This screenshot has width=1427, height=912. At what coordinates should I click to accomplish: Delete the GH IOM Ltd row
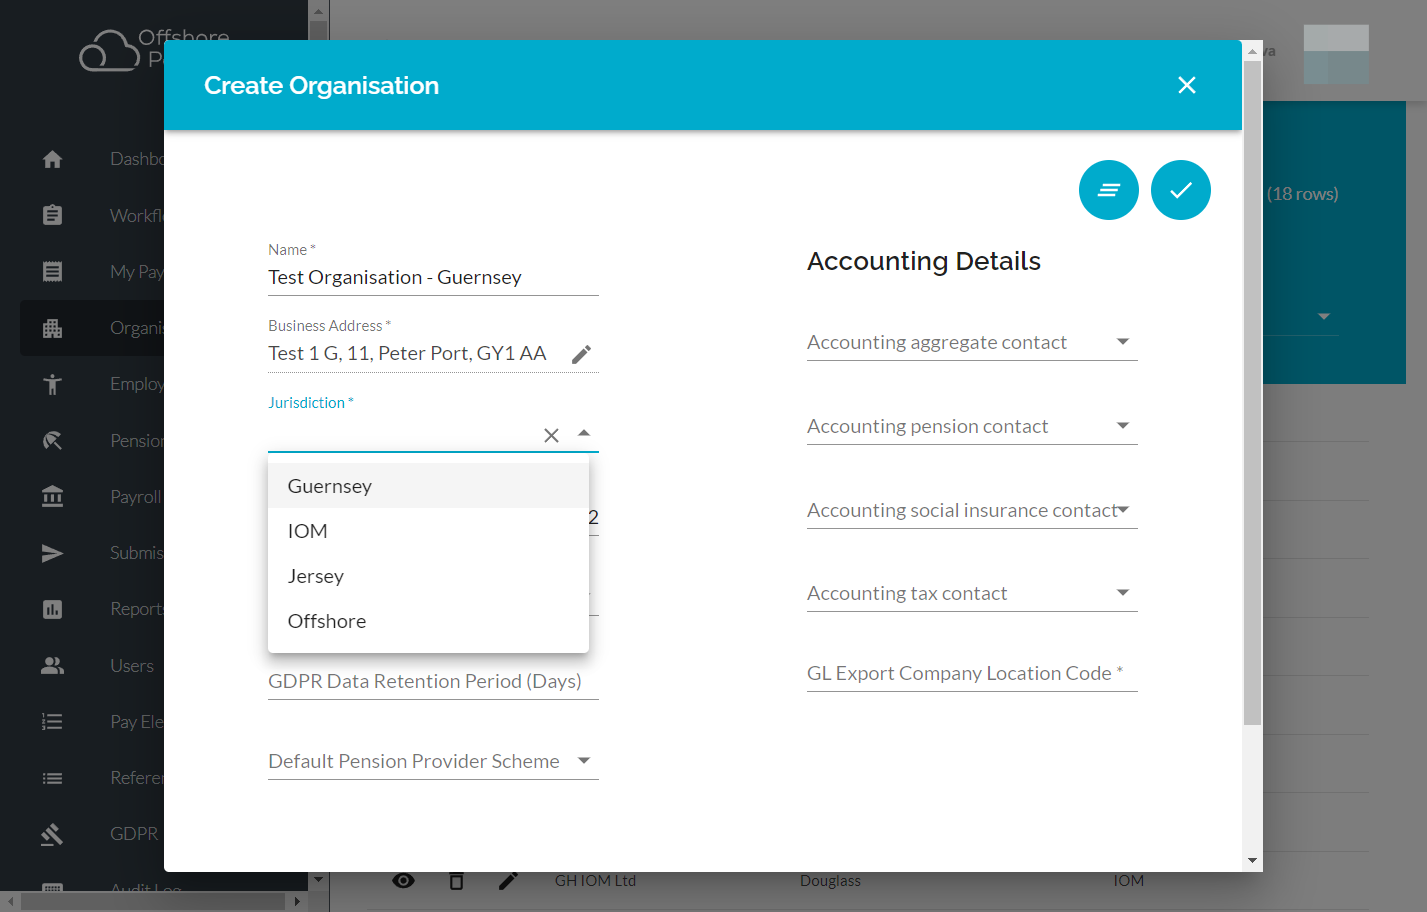[x=456, y=880]
